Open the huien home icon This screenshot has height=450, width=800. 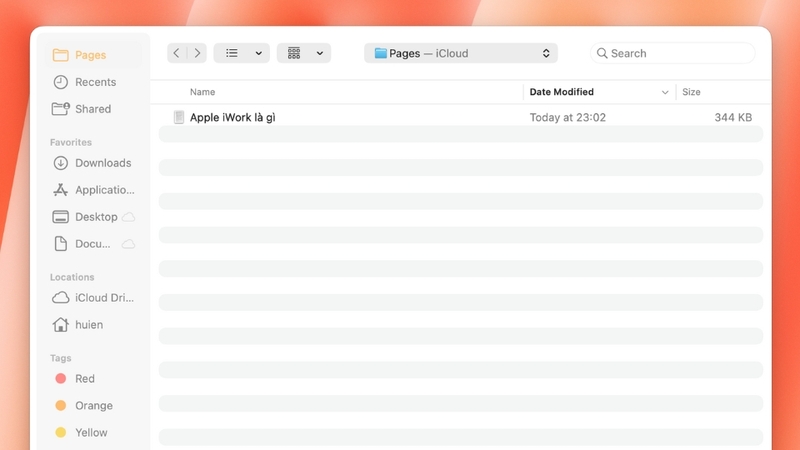(61, 324)
